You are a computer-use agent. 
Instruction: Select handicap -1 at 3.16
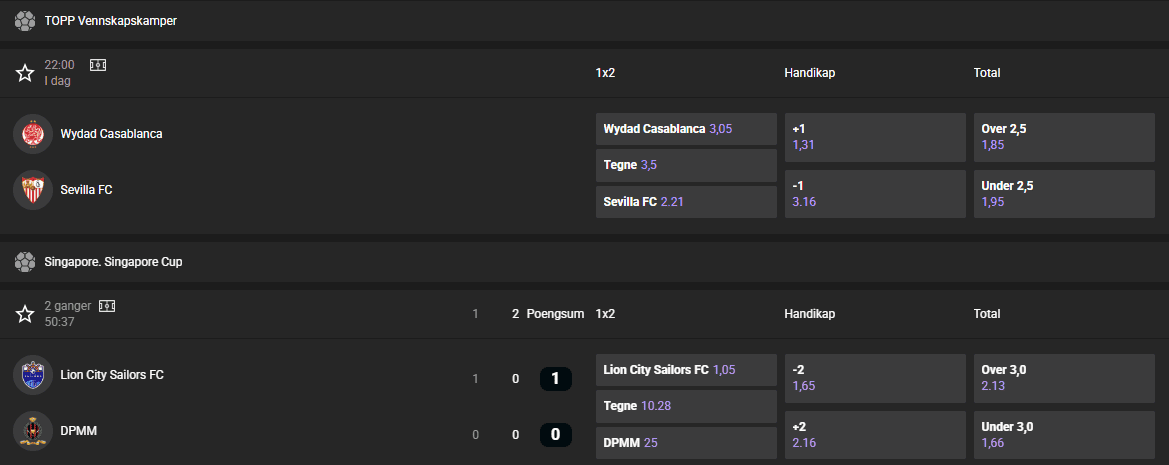[x=875, y=194]
